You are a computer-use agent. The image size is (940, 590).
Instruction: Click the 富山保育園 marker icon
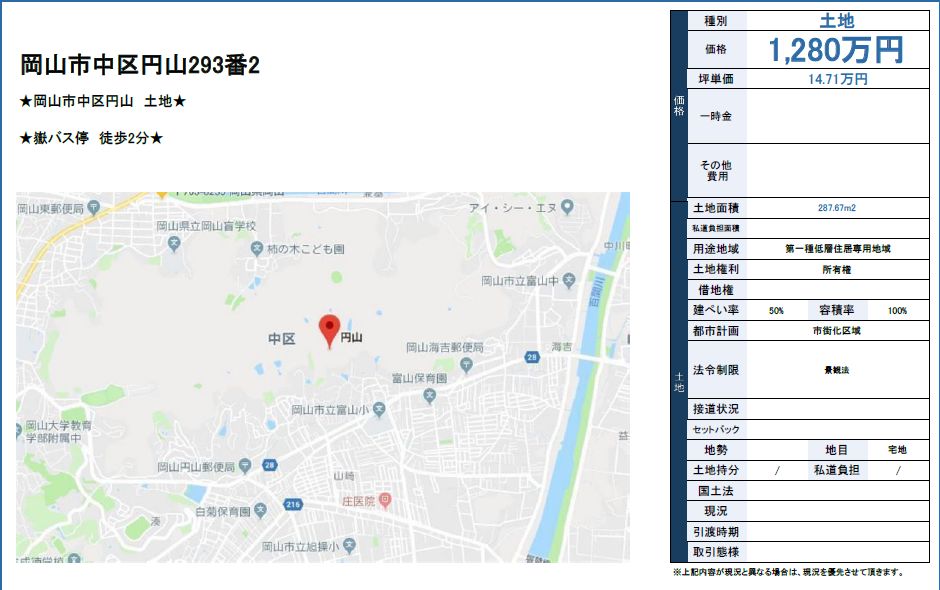[x=429, y=395]
